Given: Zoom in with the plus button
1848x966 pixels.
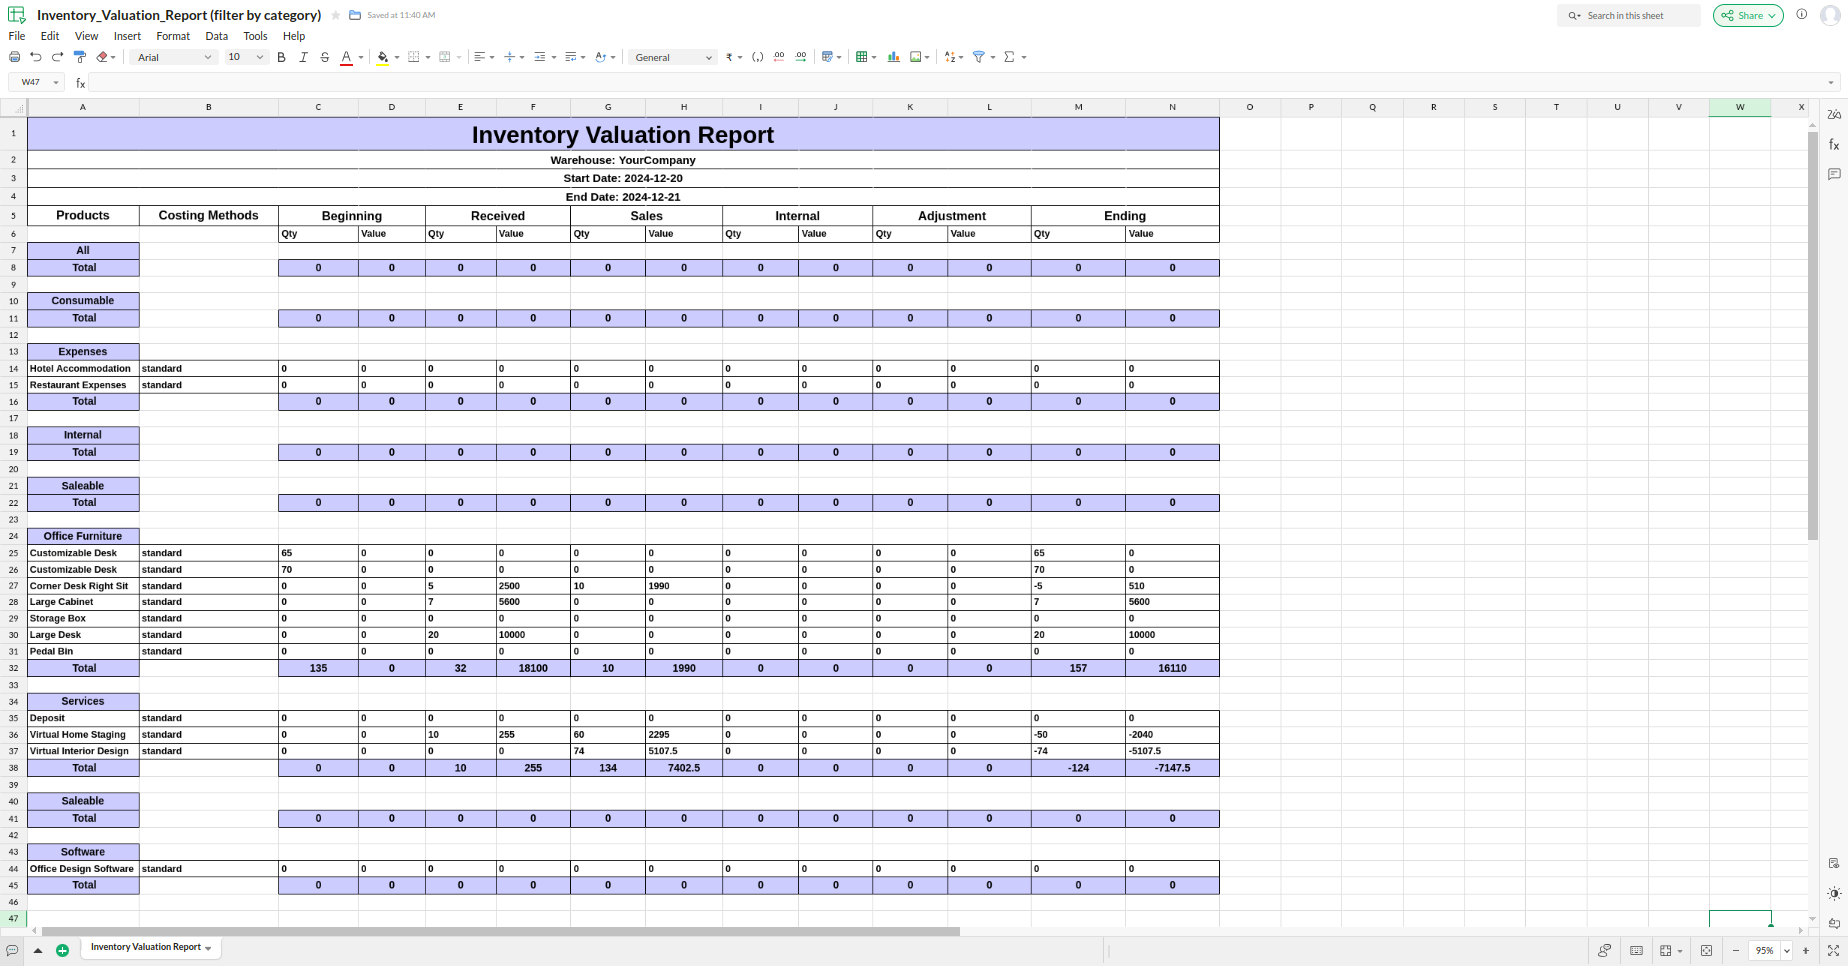Looking at the screenshot, I should tap(1806, 950).
